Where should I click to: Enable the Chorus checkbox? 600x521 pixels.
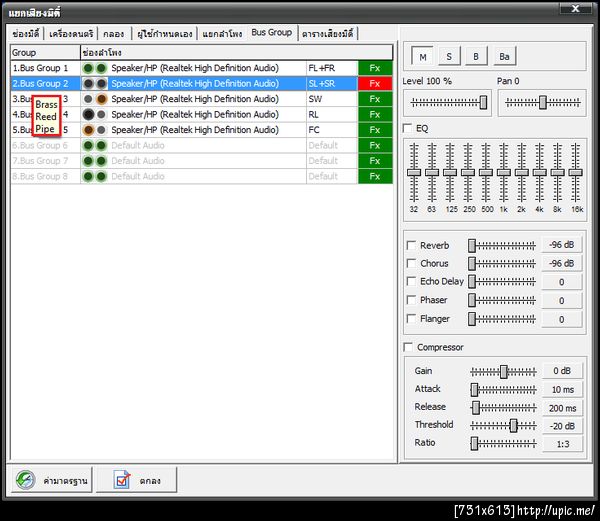[x=411, y=263]
